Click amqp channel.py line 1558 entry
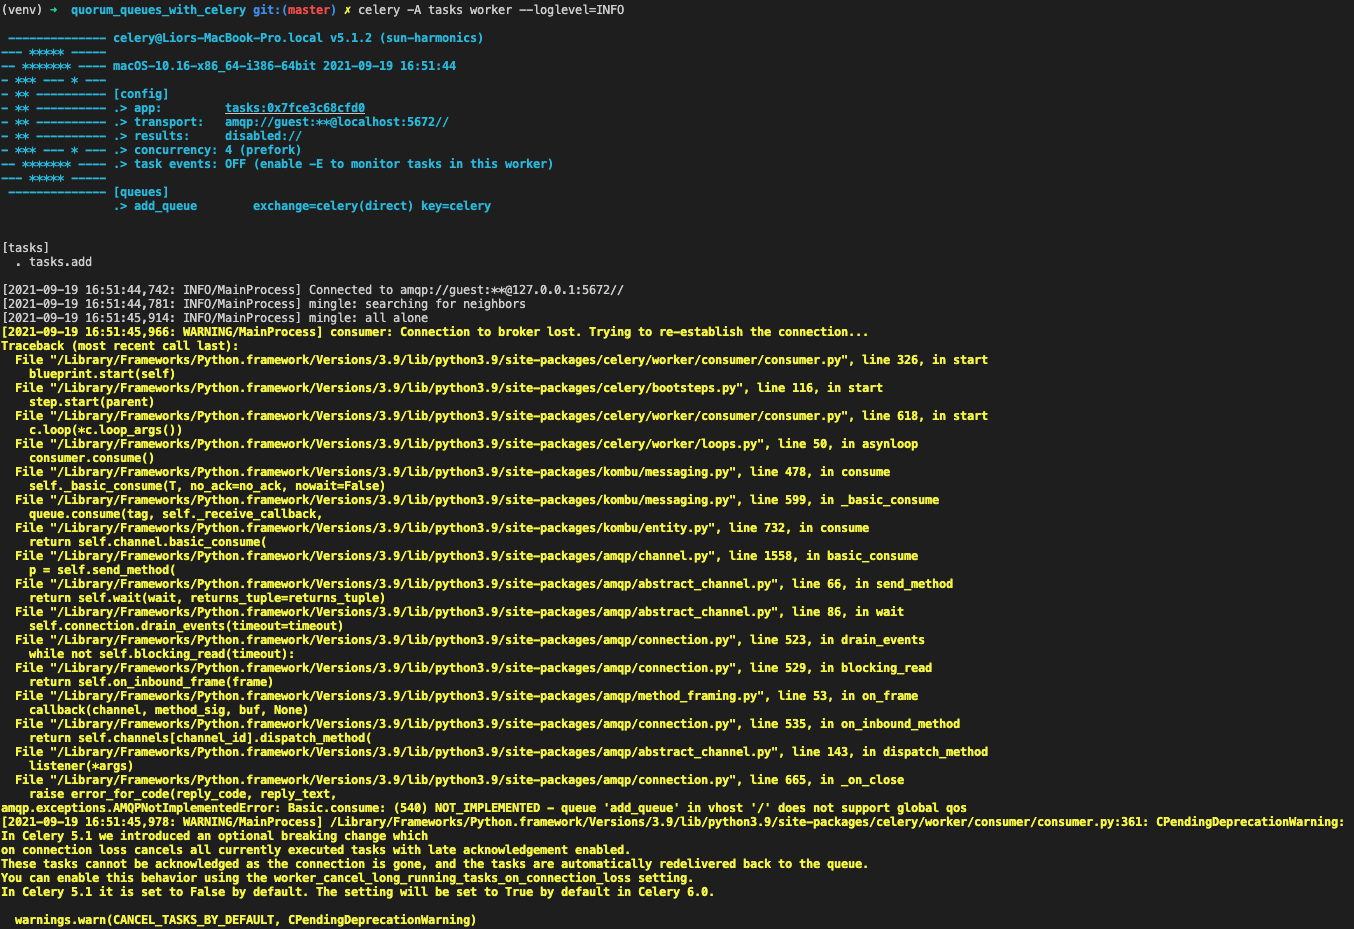Viewport: 1354px width, 929px height. coord(466,556)
